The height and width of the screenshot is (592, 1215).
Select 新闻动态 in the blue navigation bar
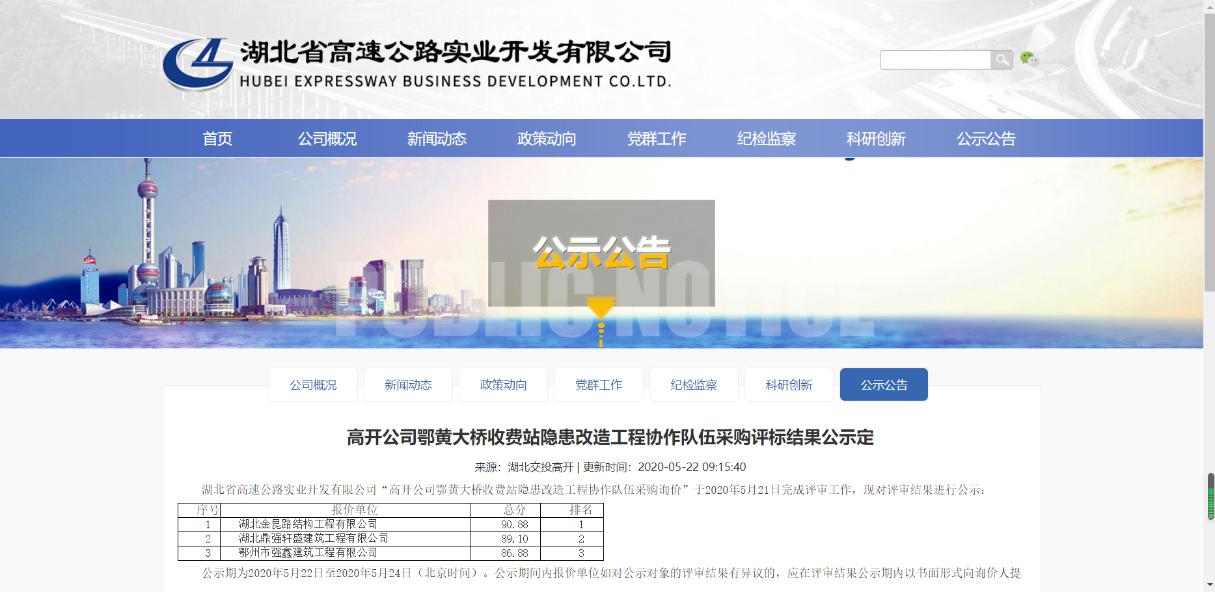tap(437, 139)
